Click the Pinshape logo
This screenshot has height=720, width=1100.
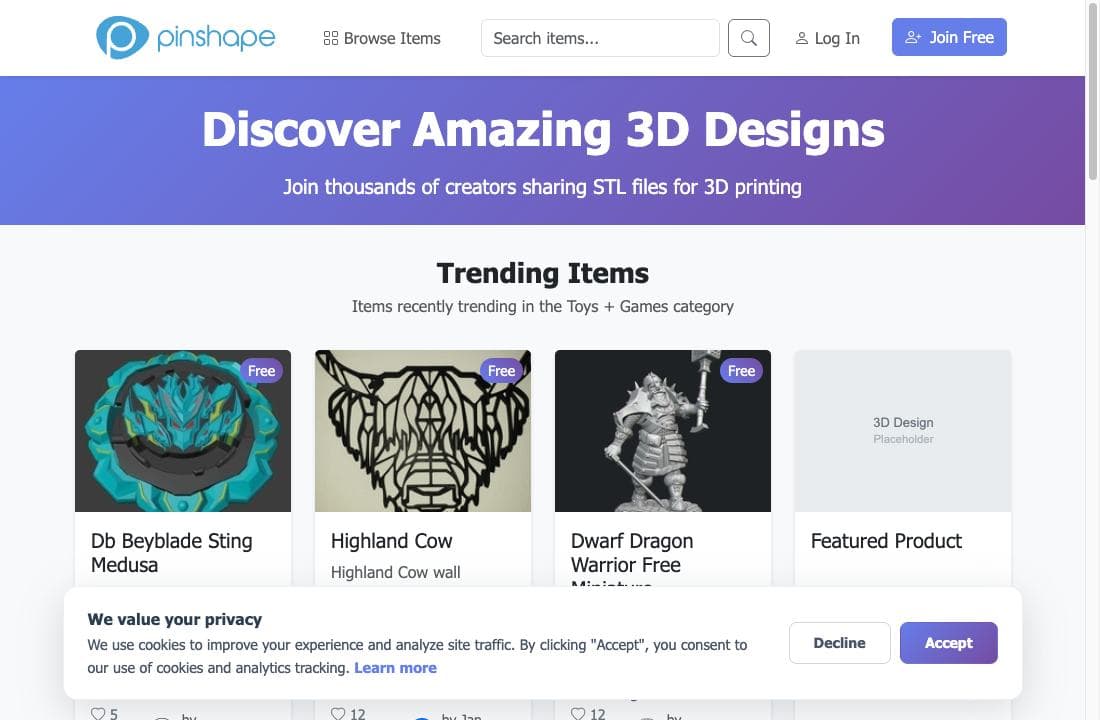[x=186, y=37]
